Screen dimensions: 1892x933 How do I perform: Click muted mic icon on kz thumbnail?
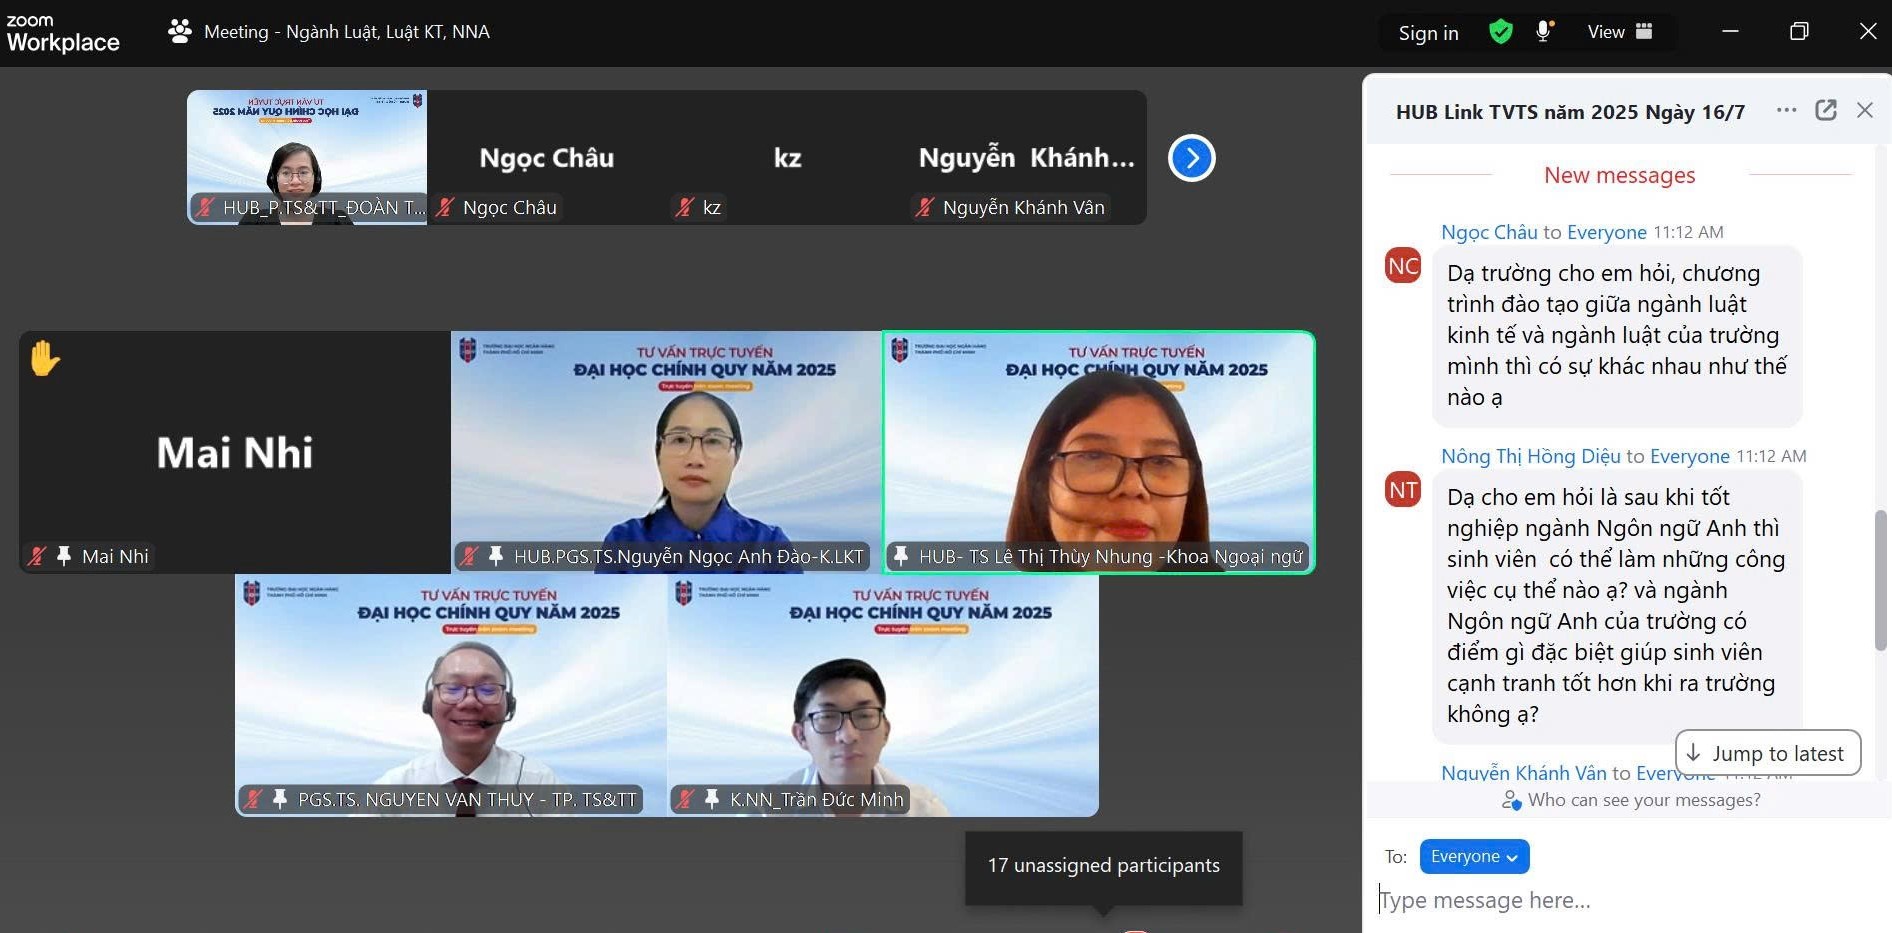686,207
